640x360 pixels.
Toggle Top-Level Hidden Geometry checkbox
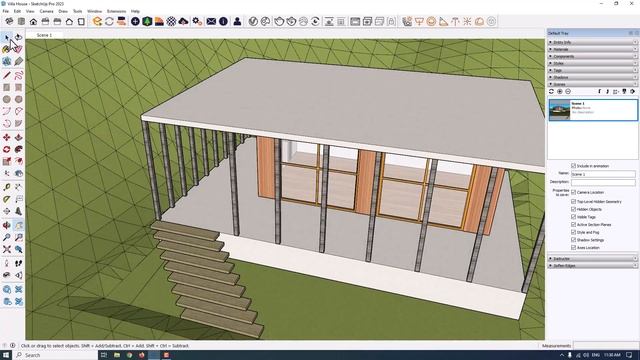[573, 202]
